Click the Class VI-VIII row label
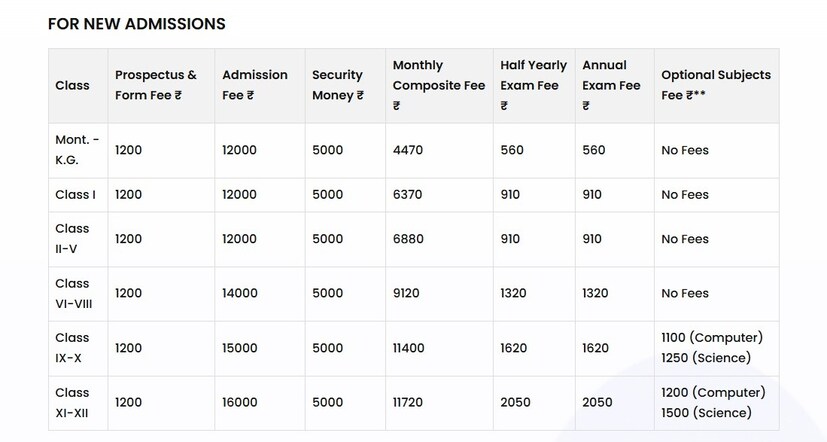 (74, 293)
